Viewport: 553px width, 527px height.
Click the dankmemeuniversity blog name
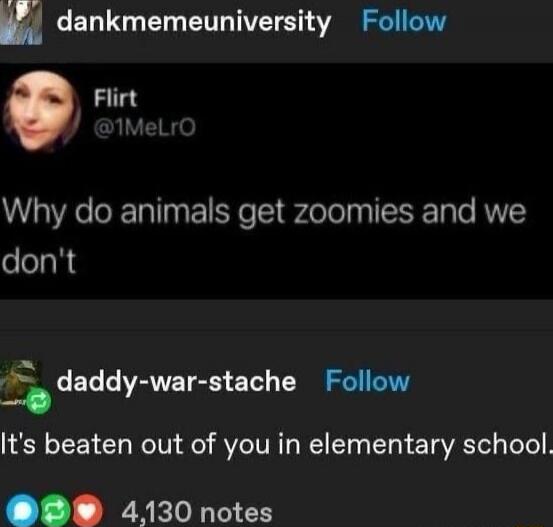coord(194,23)
